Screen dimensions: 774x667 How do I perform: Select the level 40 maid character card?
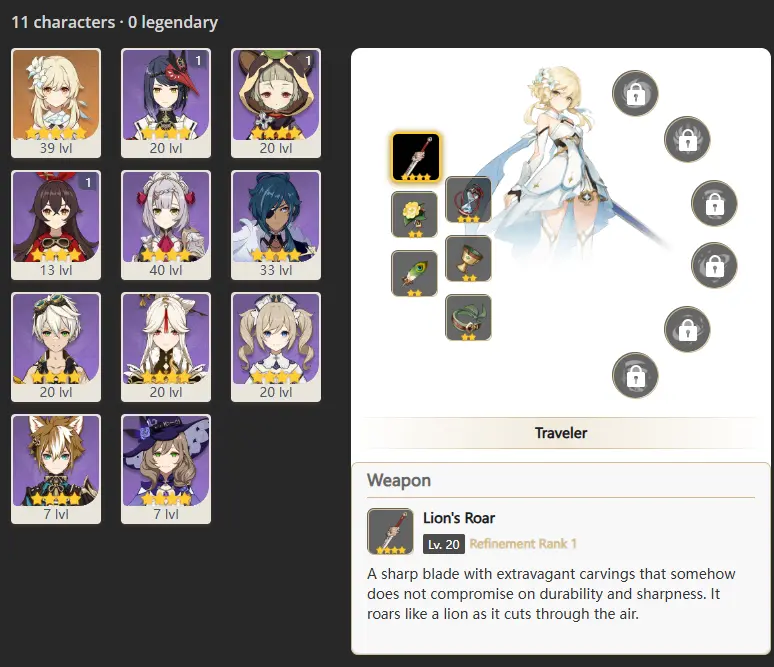pos(166,225)
